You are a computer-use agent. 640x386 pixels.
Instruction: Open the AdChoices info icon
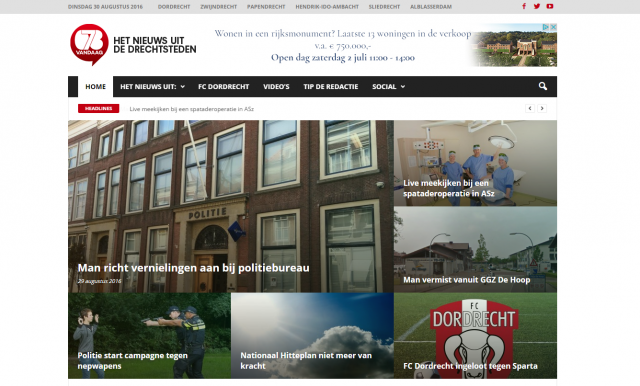click(546, 27)
